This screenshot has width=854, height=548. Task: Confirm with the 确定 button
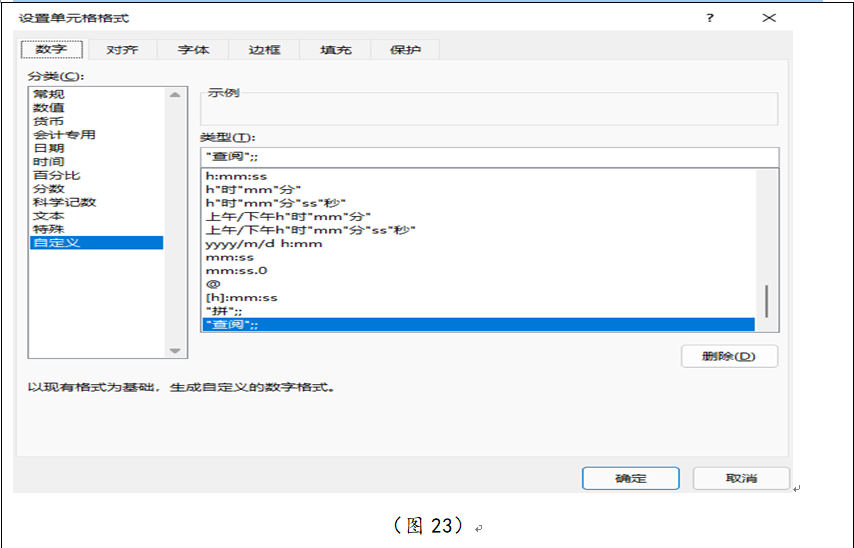coord(630,479)
